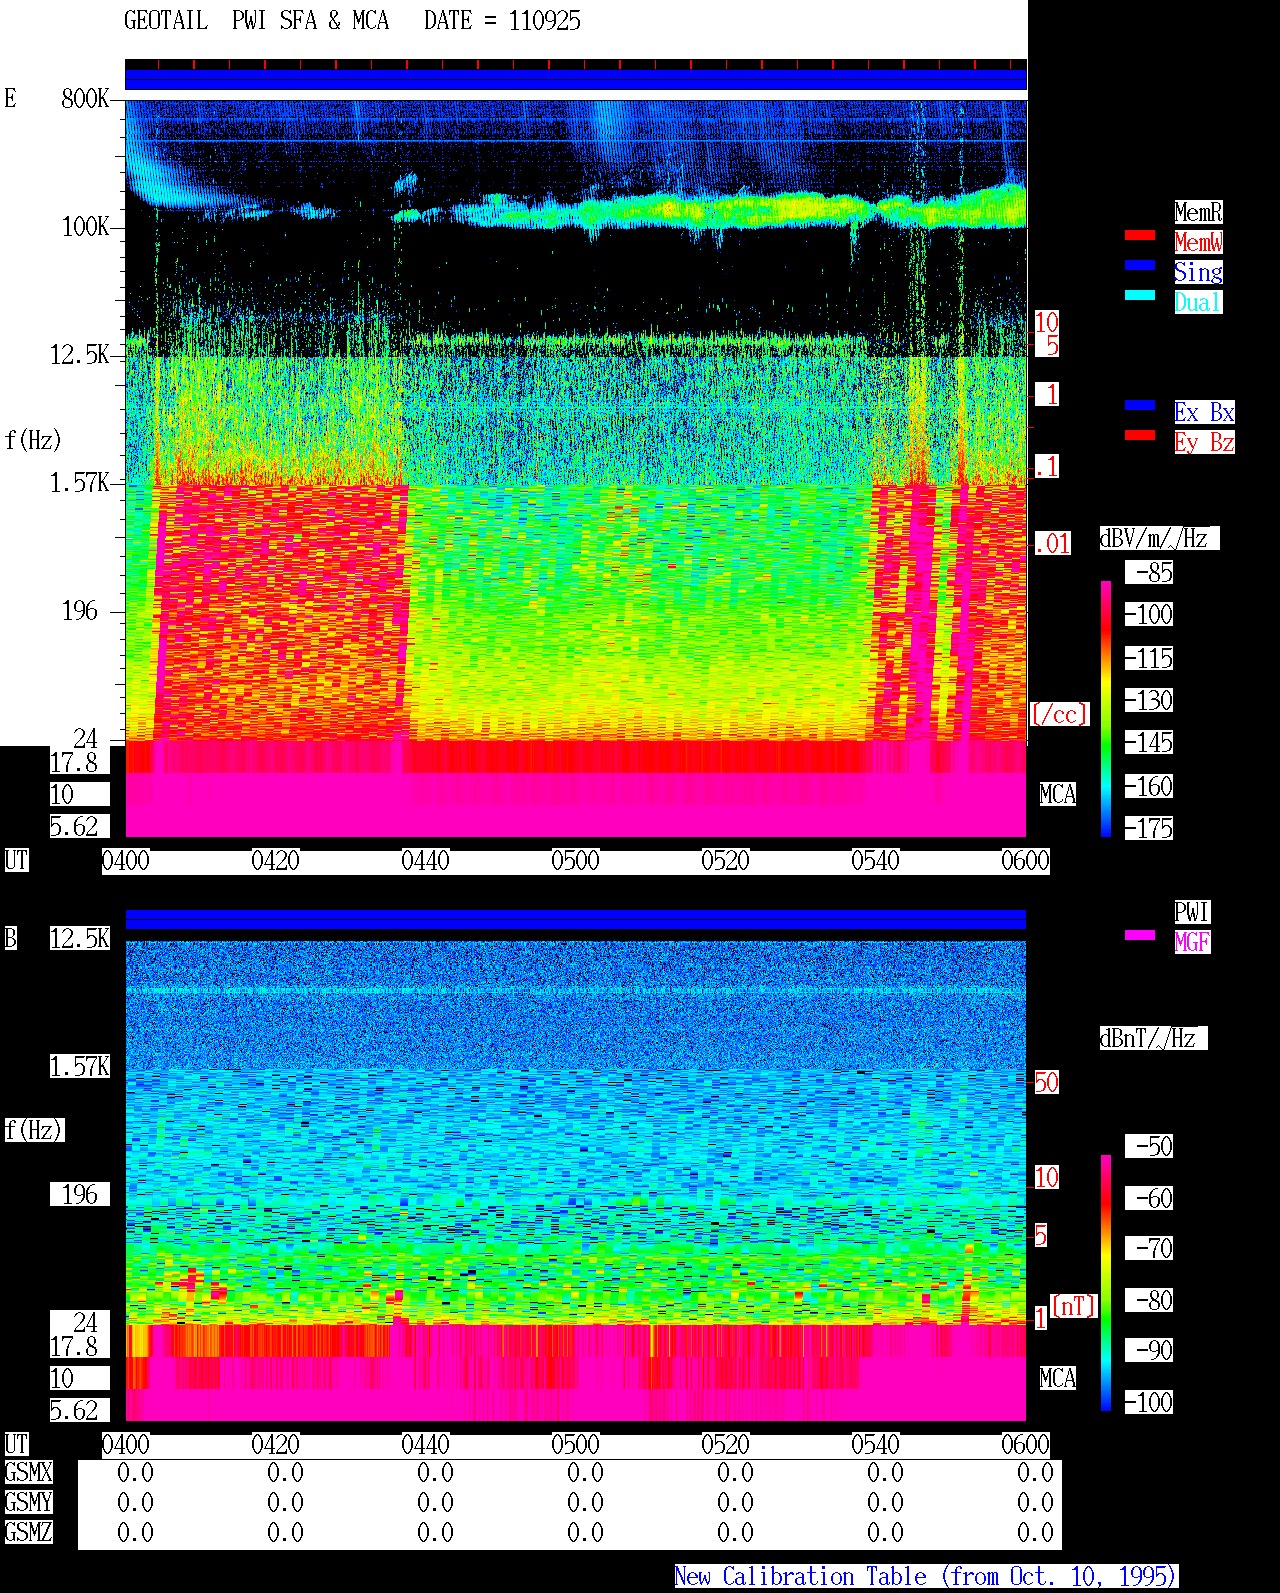The image size is (1280, 1593).
Task: Click the PWI legend label
Action: pos(1192,911)
